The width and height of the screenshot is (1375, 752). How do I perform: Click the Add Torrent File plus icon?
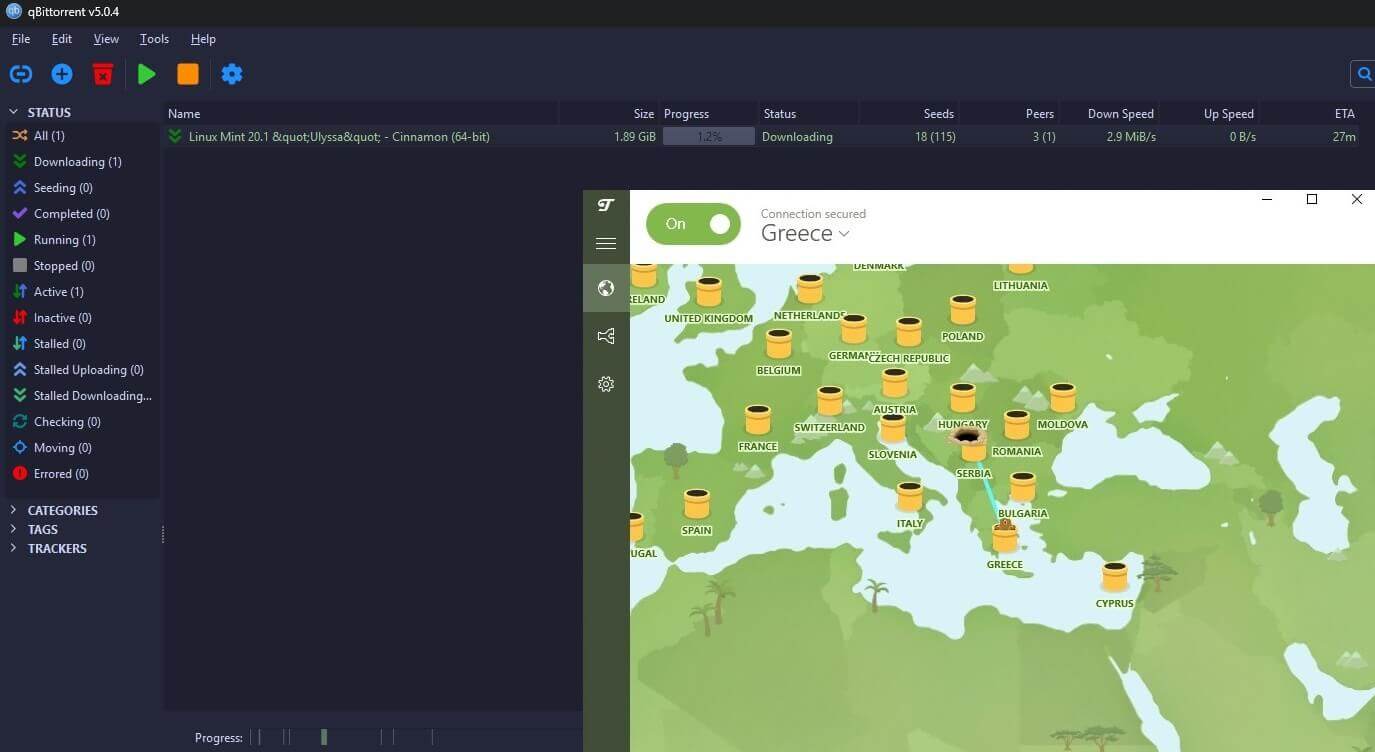point(62,74)
